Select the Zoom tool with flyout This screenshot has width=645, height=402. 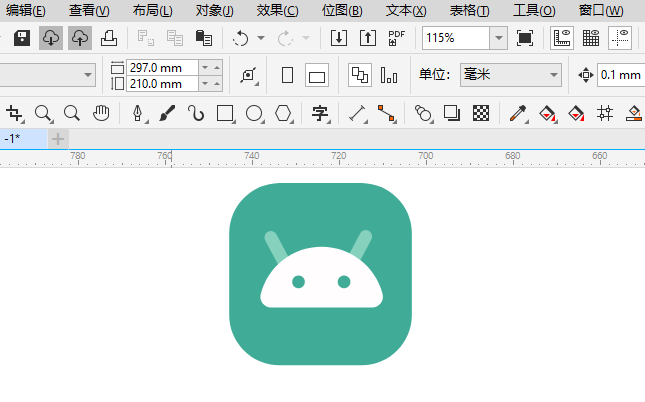tap(44, 113)
